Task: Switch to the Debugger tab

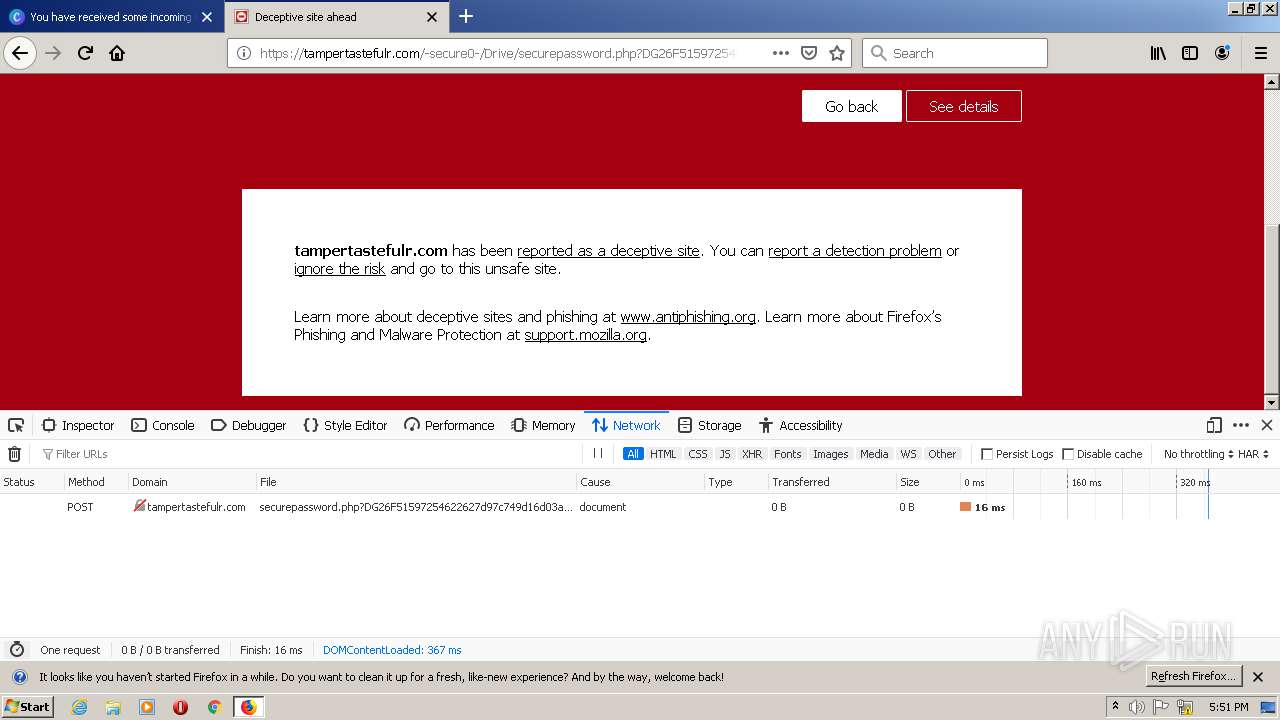Action: pos(249,425)
